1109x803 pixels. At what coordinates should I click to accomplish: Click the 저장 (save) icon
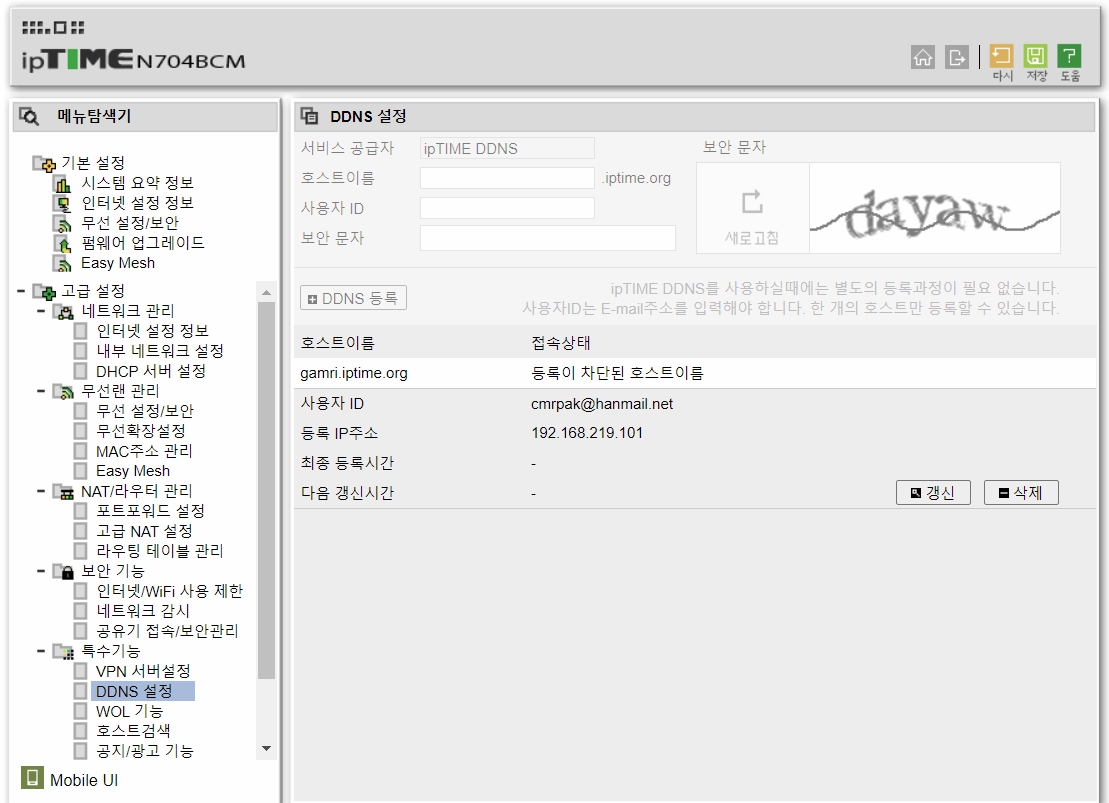pyautogui.click(x=1035, y=56)
